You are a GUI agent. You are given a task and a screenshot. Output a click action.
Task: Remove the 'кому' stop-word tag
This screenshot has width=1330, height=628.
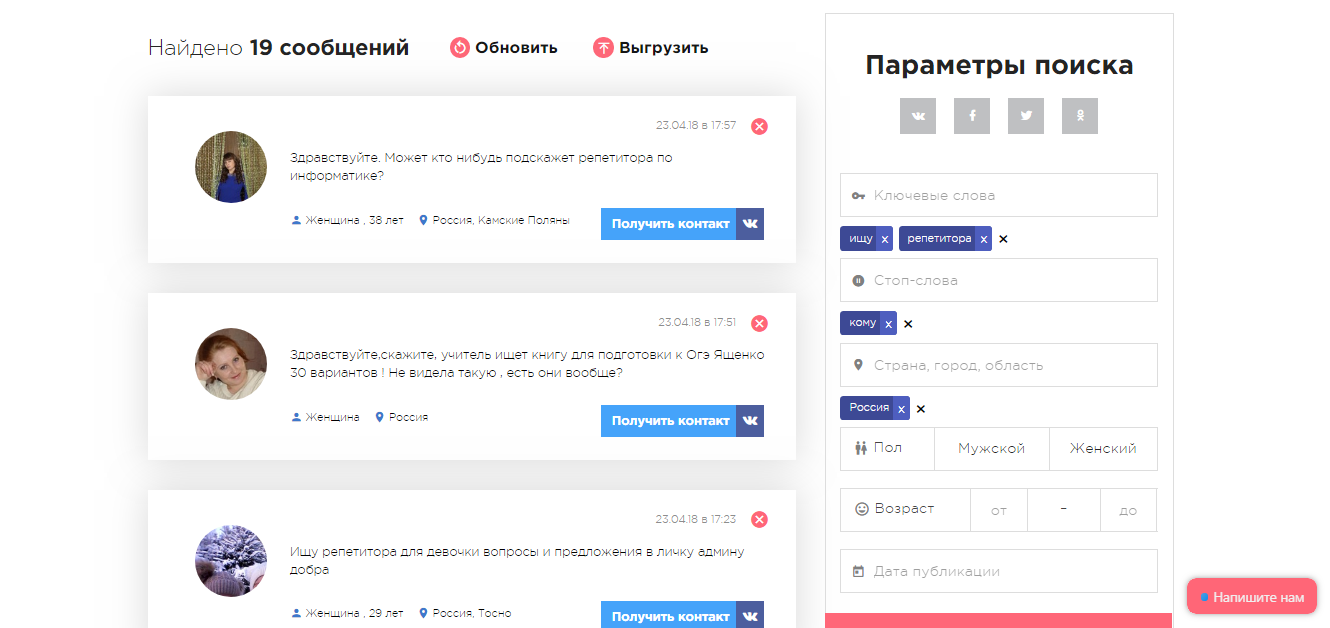tap(889, 323)
